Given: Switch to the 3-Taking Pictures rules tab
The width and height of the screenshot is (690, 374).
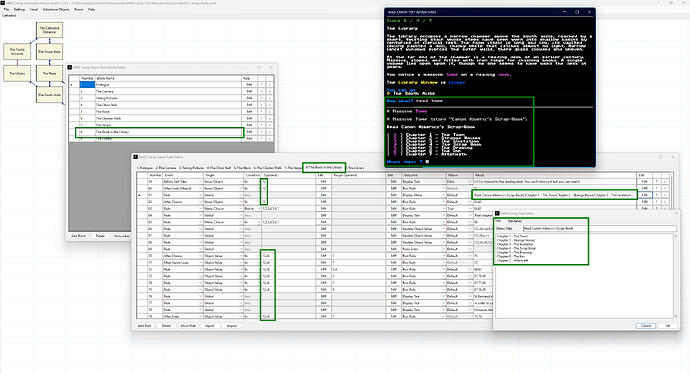Looking at the screenshot, I should [x=191, y=168].
